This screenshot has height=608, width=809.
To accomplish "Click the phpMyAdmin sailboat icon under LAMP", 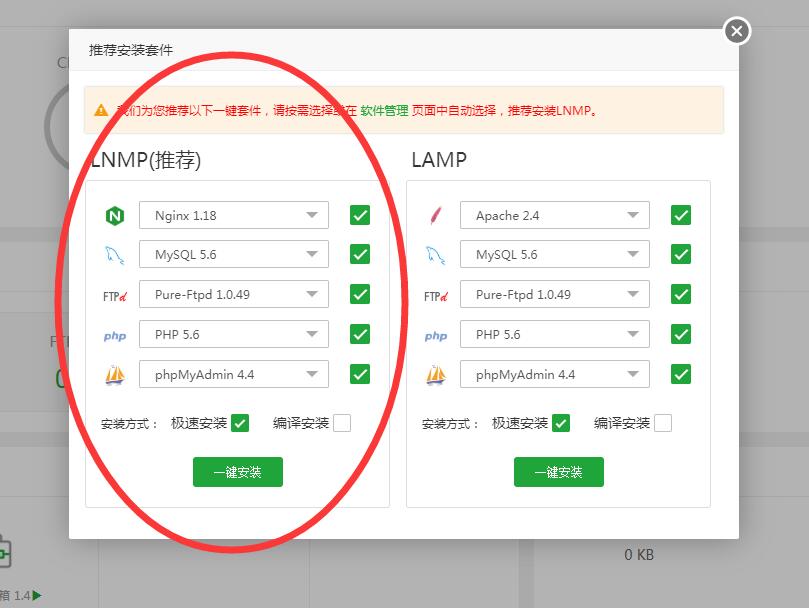I will tap(435, 375).
